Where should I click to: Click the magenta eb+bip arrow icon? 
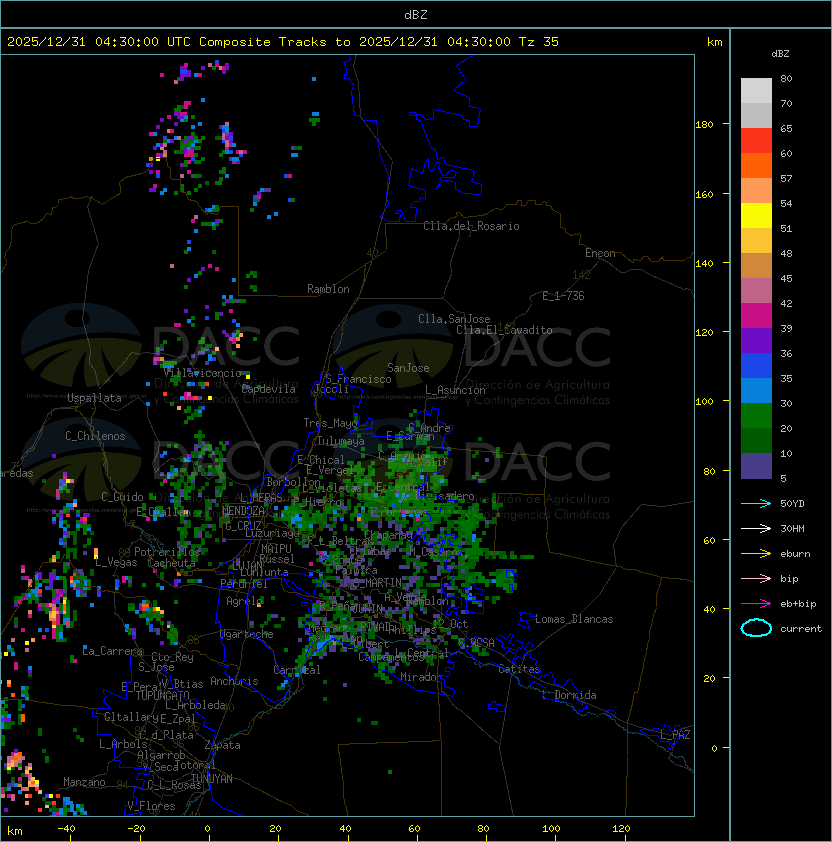click(756, 604)
